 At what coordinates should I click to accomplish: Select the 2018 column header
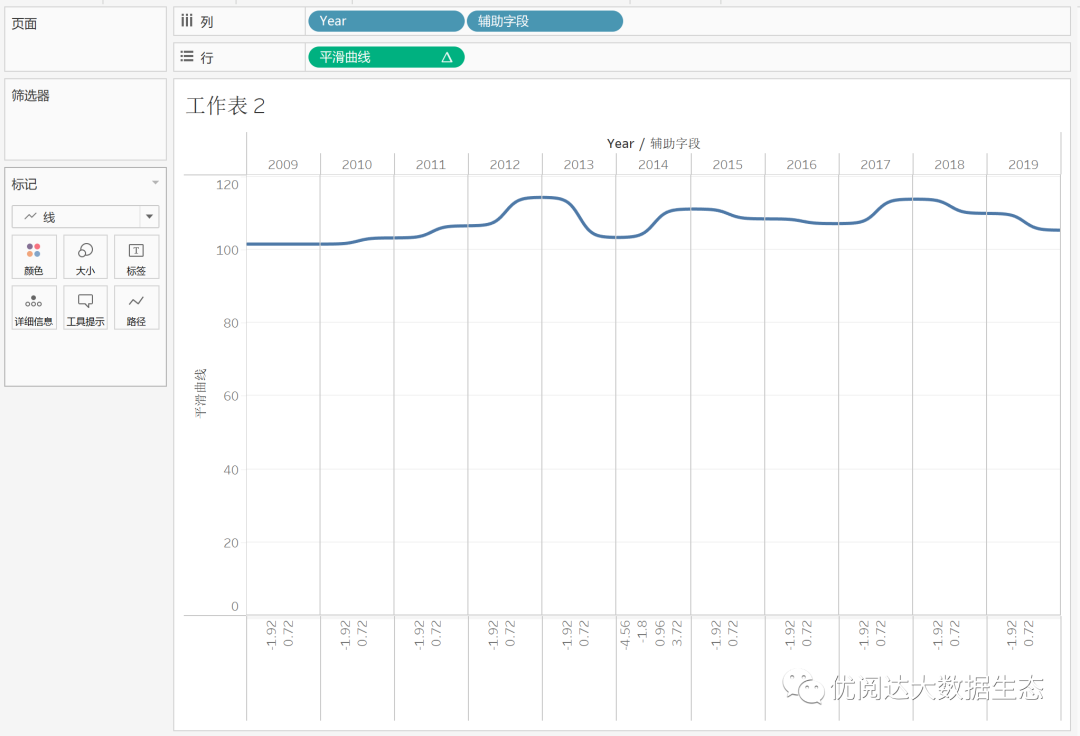coord(949,165)
